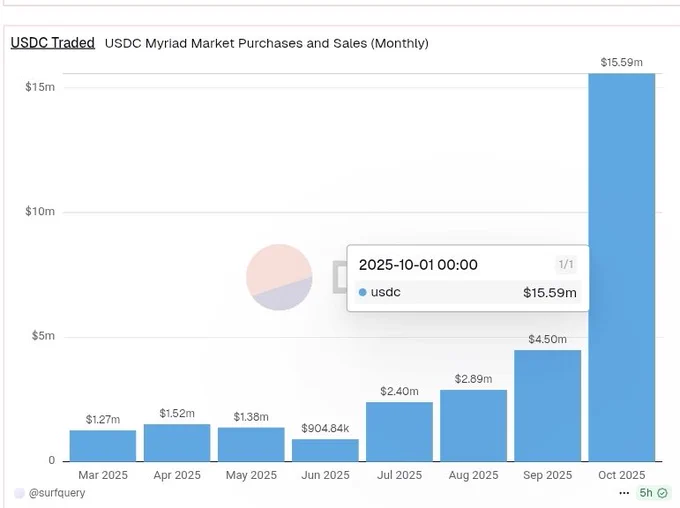Click the Jun 2025 x-axis label

click(325, 475)
